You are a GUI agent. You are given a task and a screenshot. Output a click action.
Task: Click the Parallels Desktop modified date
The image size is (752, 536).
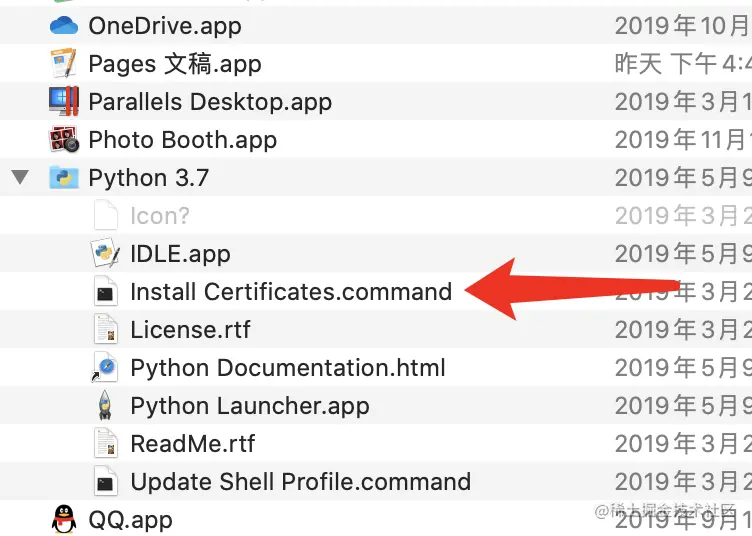pyautogui.click(x=683, y=102)
